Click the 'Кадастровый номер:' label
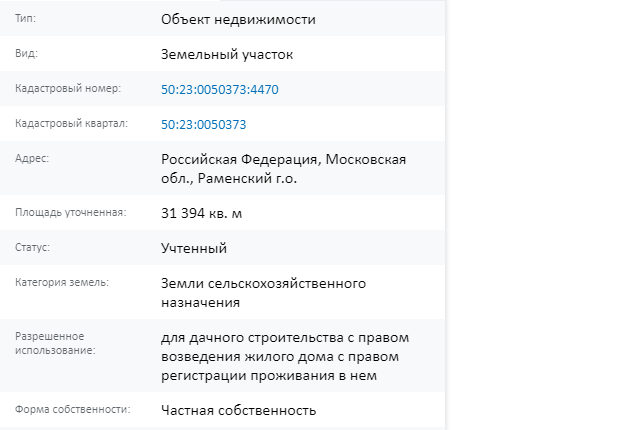Viewport: 619px width, 430px height. pos(68,88)
